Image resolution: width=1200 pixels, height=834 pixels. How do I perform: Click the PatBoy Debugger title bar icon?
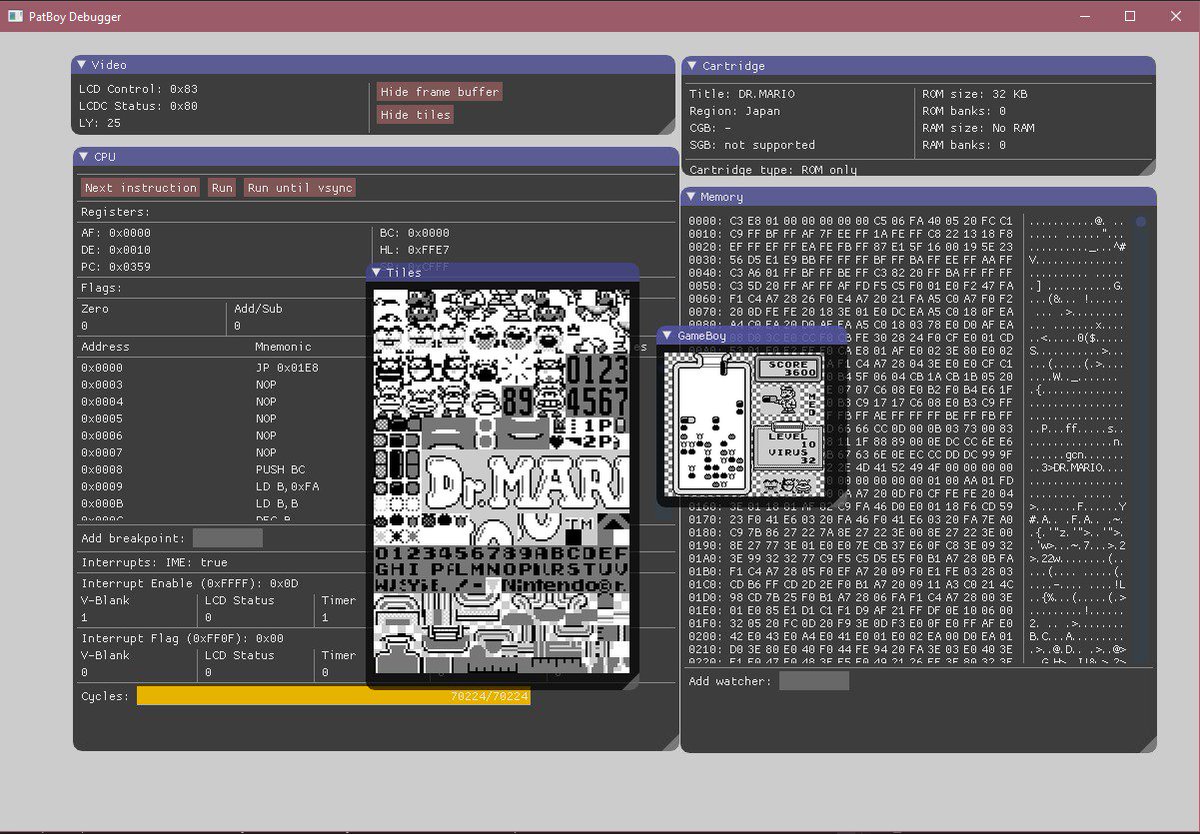pos(14,16)
